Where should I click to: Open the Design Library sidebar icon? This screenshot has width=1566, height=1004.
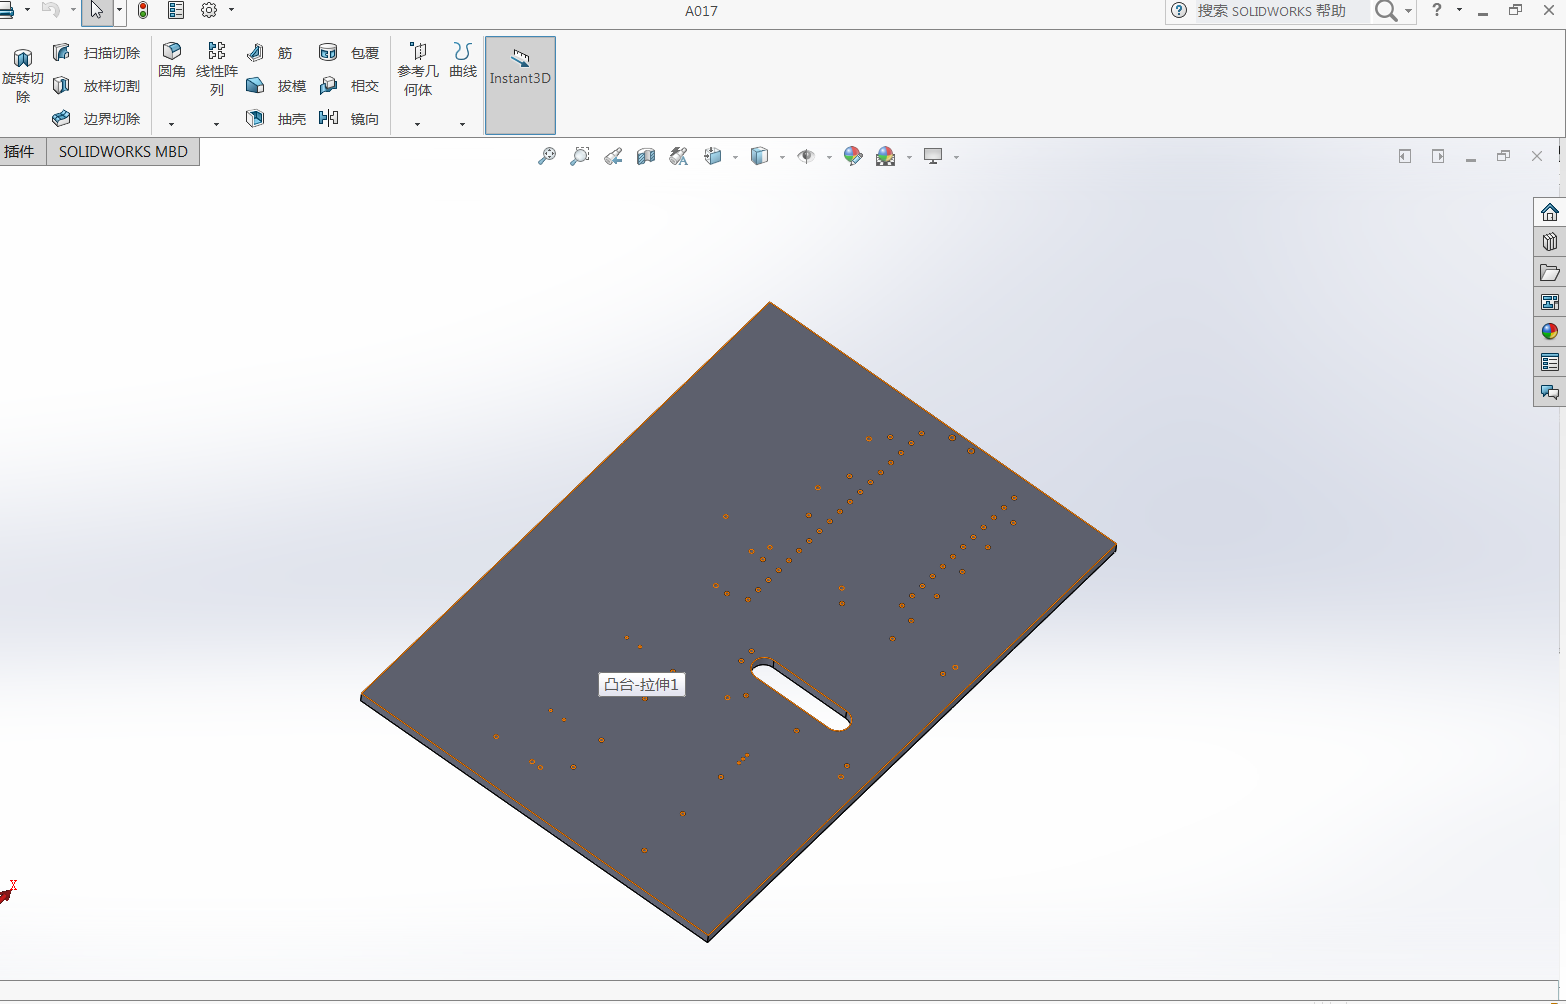[x=1550, y=242]
